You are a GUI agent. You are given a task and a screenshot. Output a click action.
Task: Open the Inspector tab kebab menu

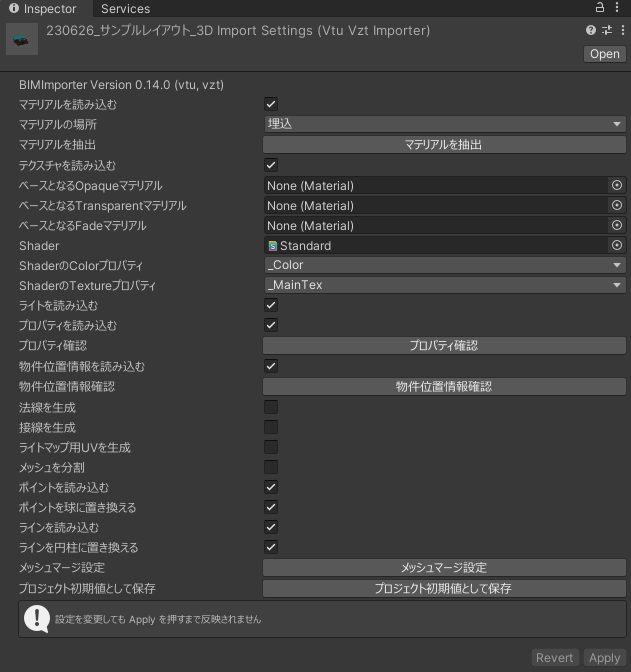(x=617, y=7)
